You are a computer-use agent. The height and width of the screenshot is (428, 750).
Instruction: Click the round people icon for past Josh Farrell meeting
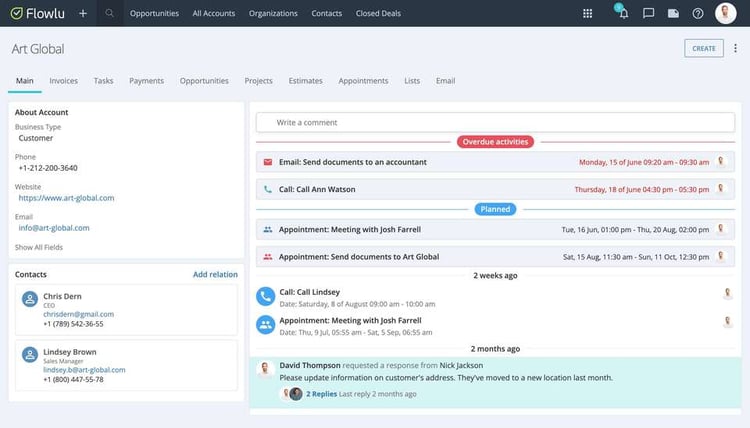click(265, 325)
